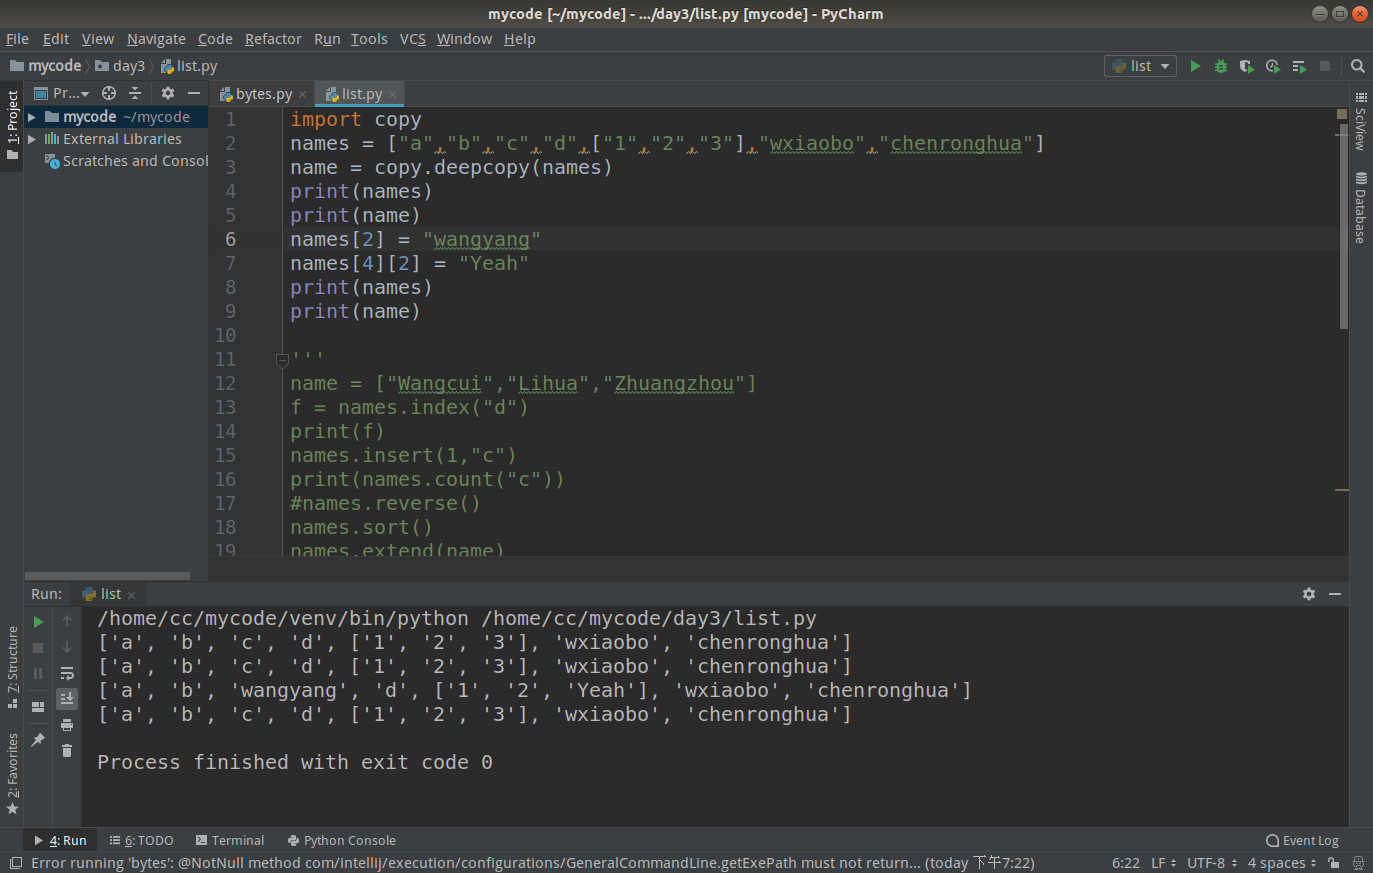Toggle soft-wrap in the Run console
Screen dimensions: 1373x873
67,674
